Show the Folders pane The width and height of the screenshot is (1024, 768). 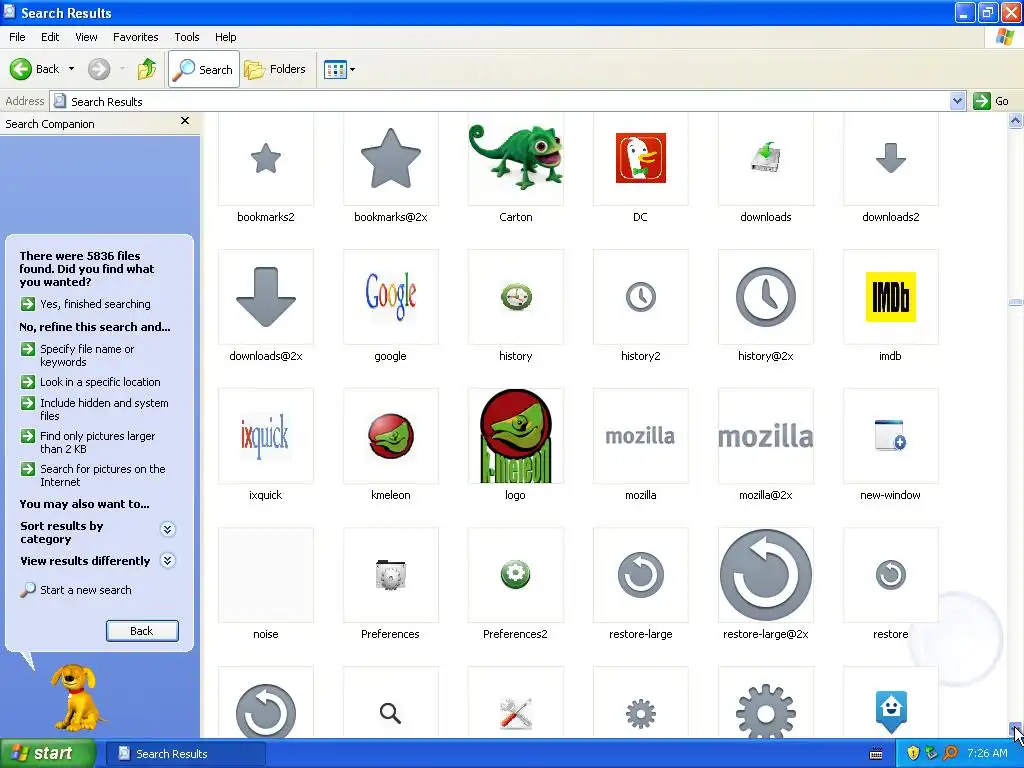coord(275,69)
